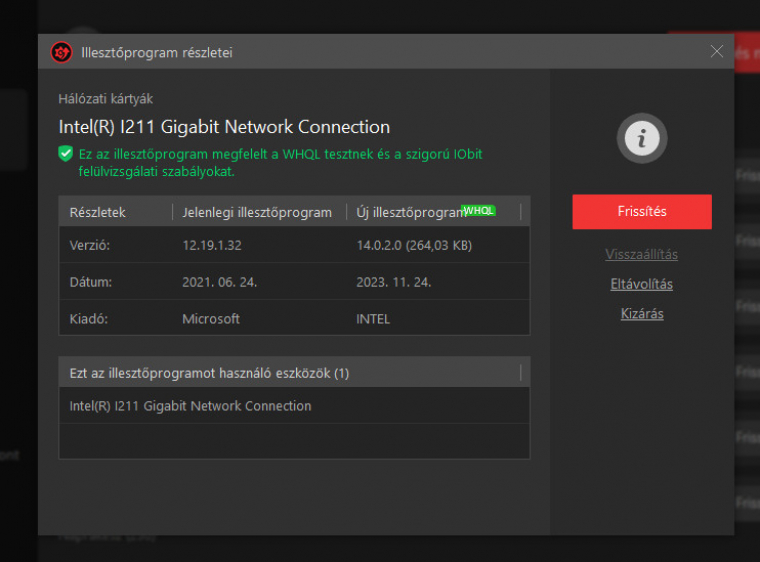Click the Verzió: row label

click(90, 245)
